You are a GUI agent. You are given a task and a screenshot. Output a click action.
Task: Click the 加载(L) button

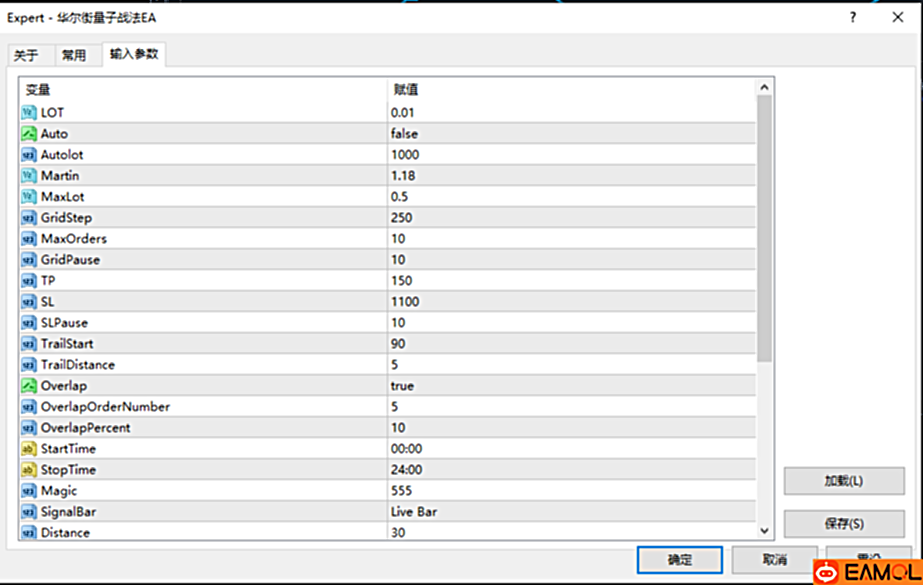coord(844,481)
